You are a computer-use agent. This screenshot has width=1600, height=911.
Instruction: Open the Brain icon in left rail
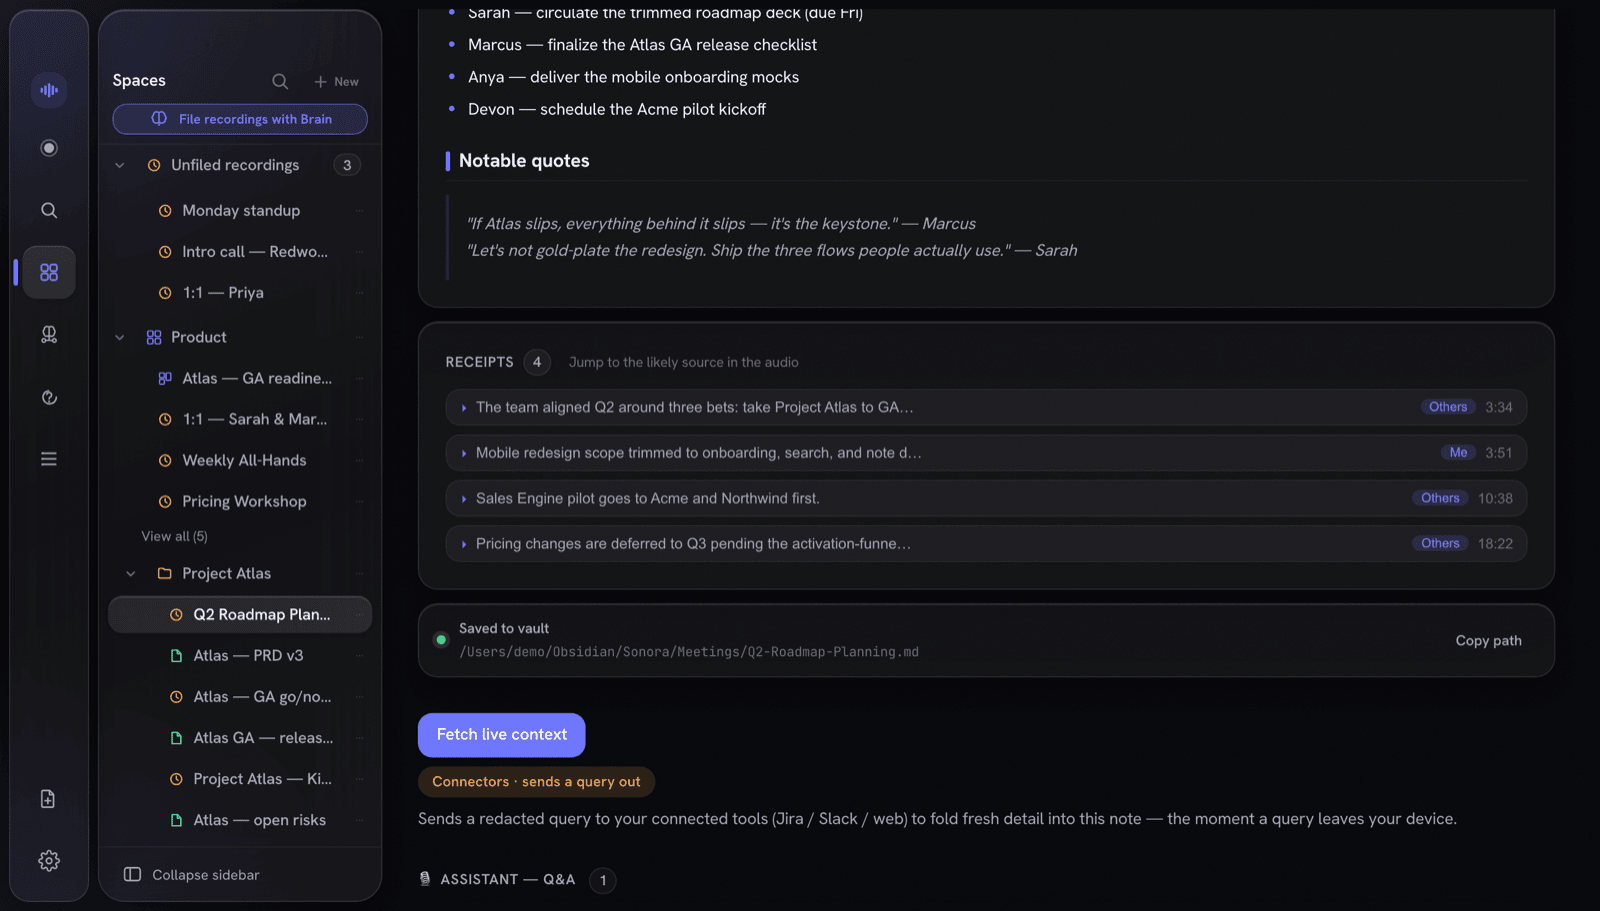[48, 334]
